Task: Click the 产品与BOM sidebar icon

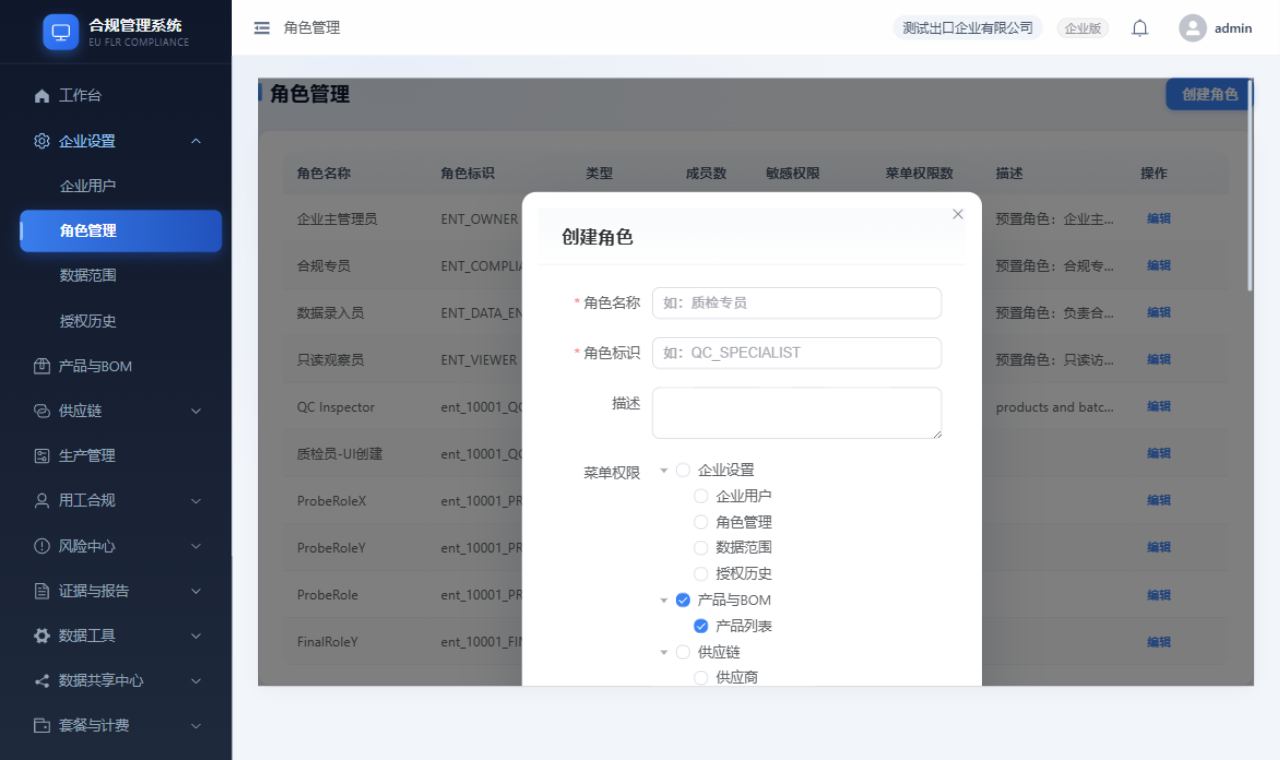Action: click(x=41, y=366)
